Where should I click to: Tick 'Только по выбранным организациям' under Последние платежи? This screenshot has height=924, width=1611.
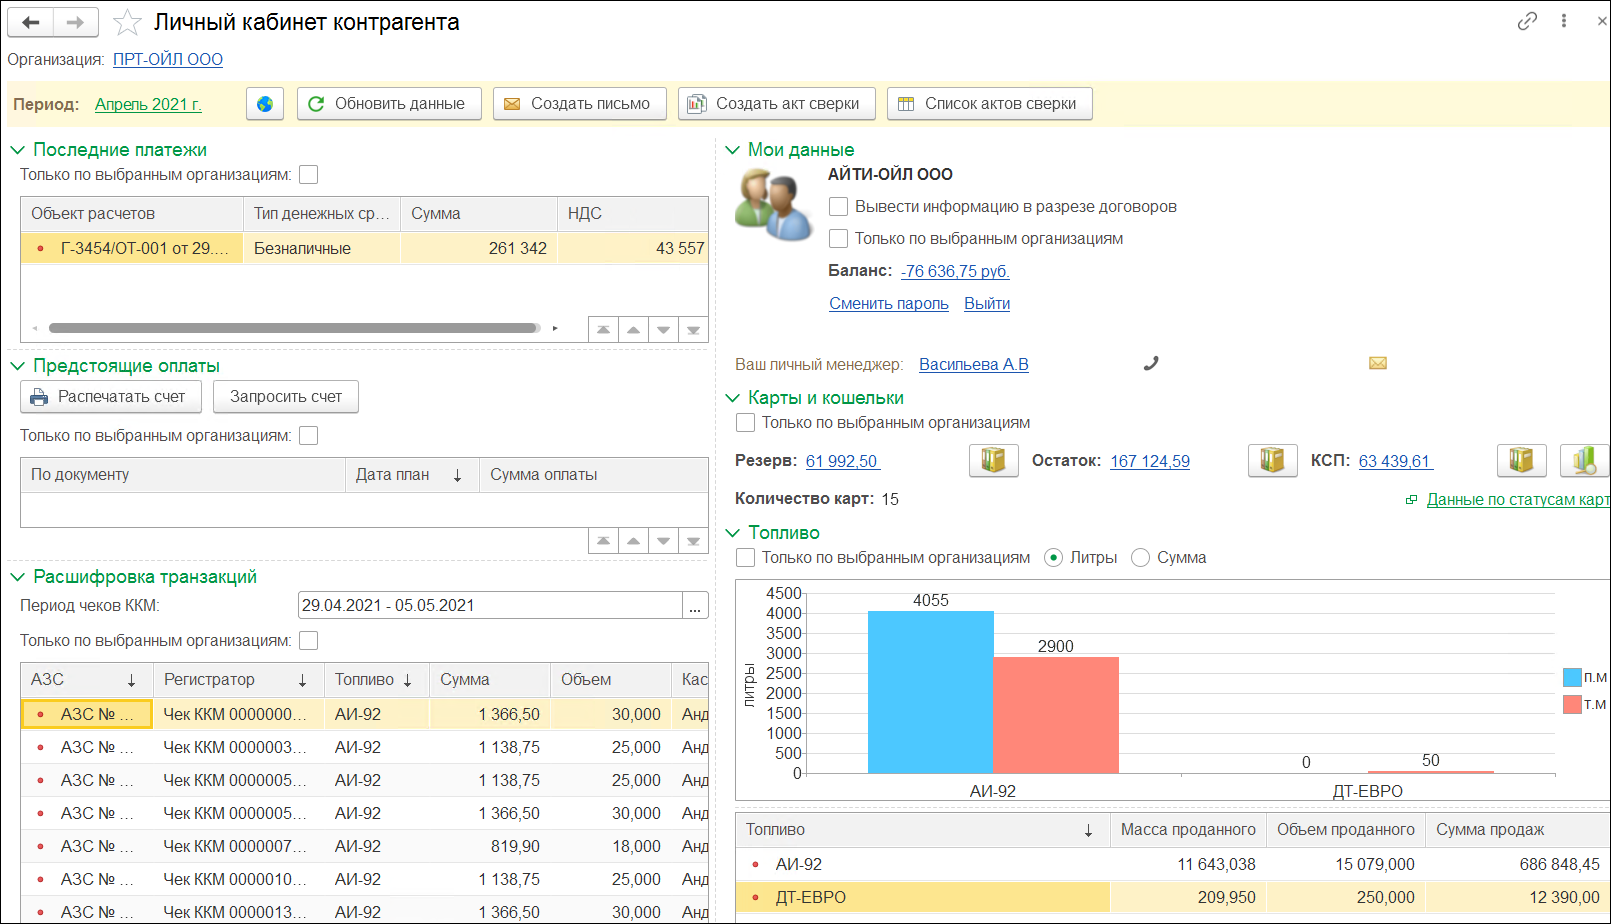click(x=309, y=175)
